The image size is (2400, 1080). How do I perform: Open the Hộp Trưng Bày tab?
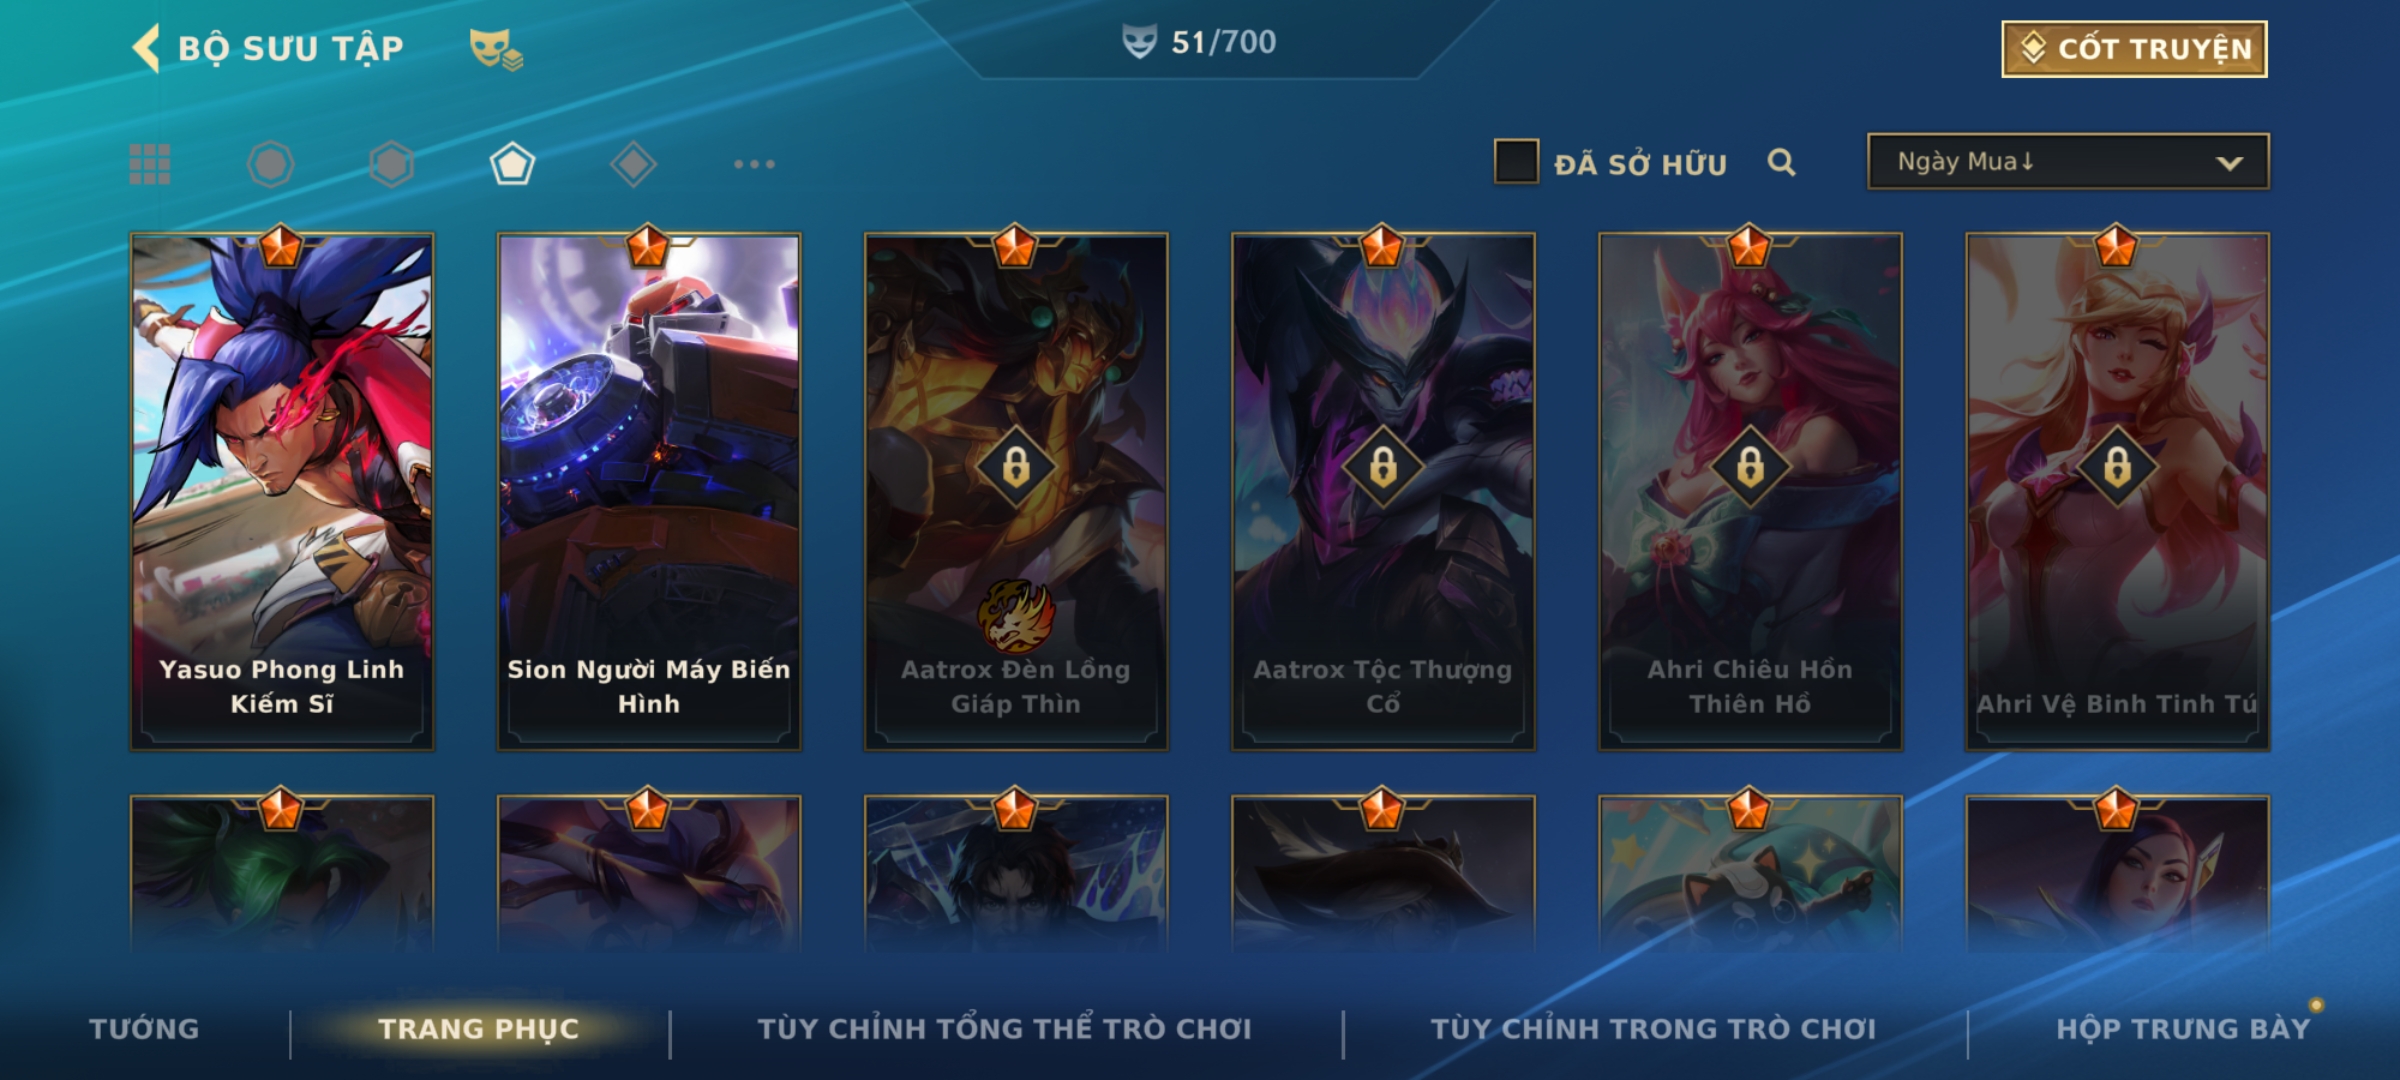pyautogui.click(x=2183, y=1029)
